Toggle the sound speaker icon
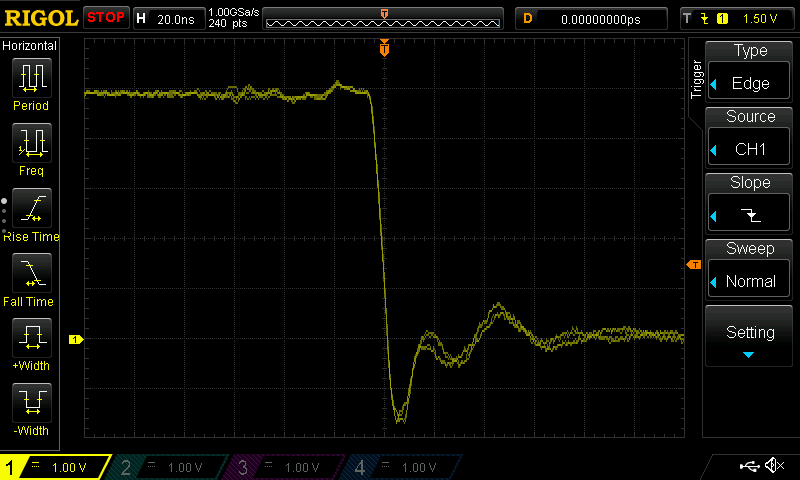The width and height of the screenshot is (800, 480). tap(774, 466)
